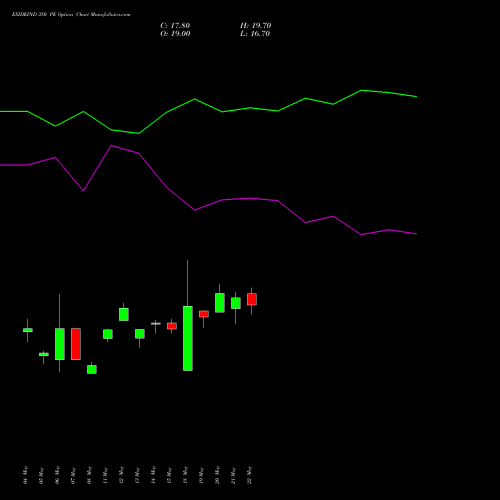This screenshot has height=500, width=500.
Task: Click the 08 May date label
Action: pyautogui.click(x=90, y=475)
